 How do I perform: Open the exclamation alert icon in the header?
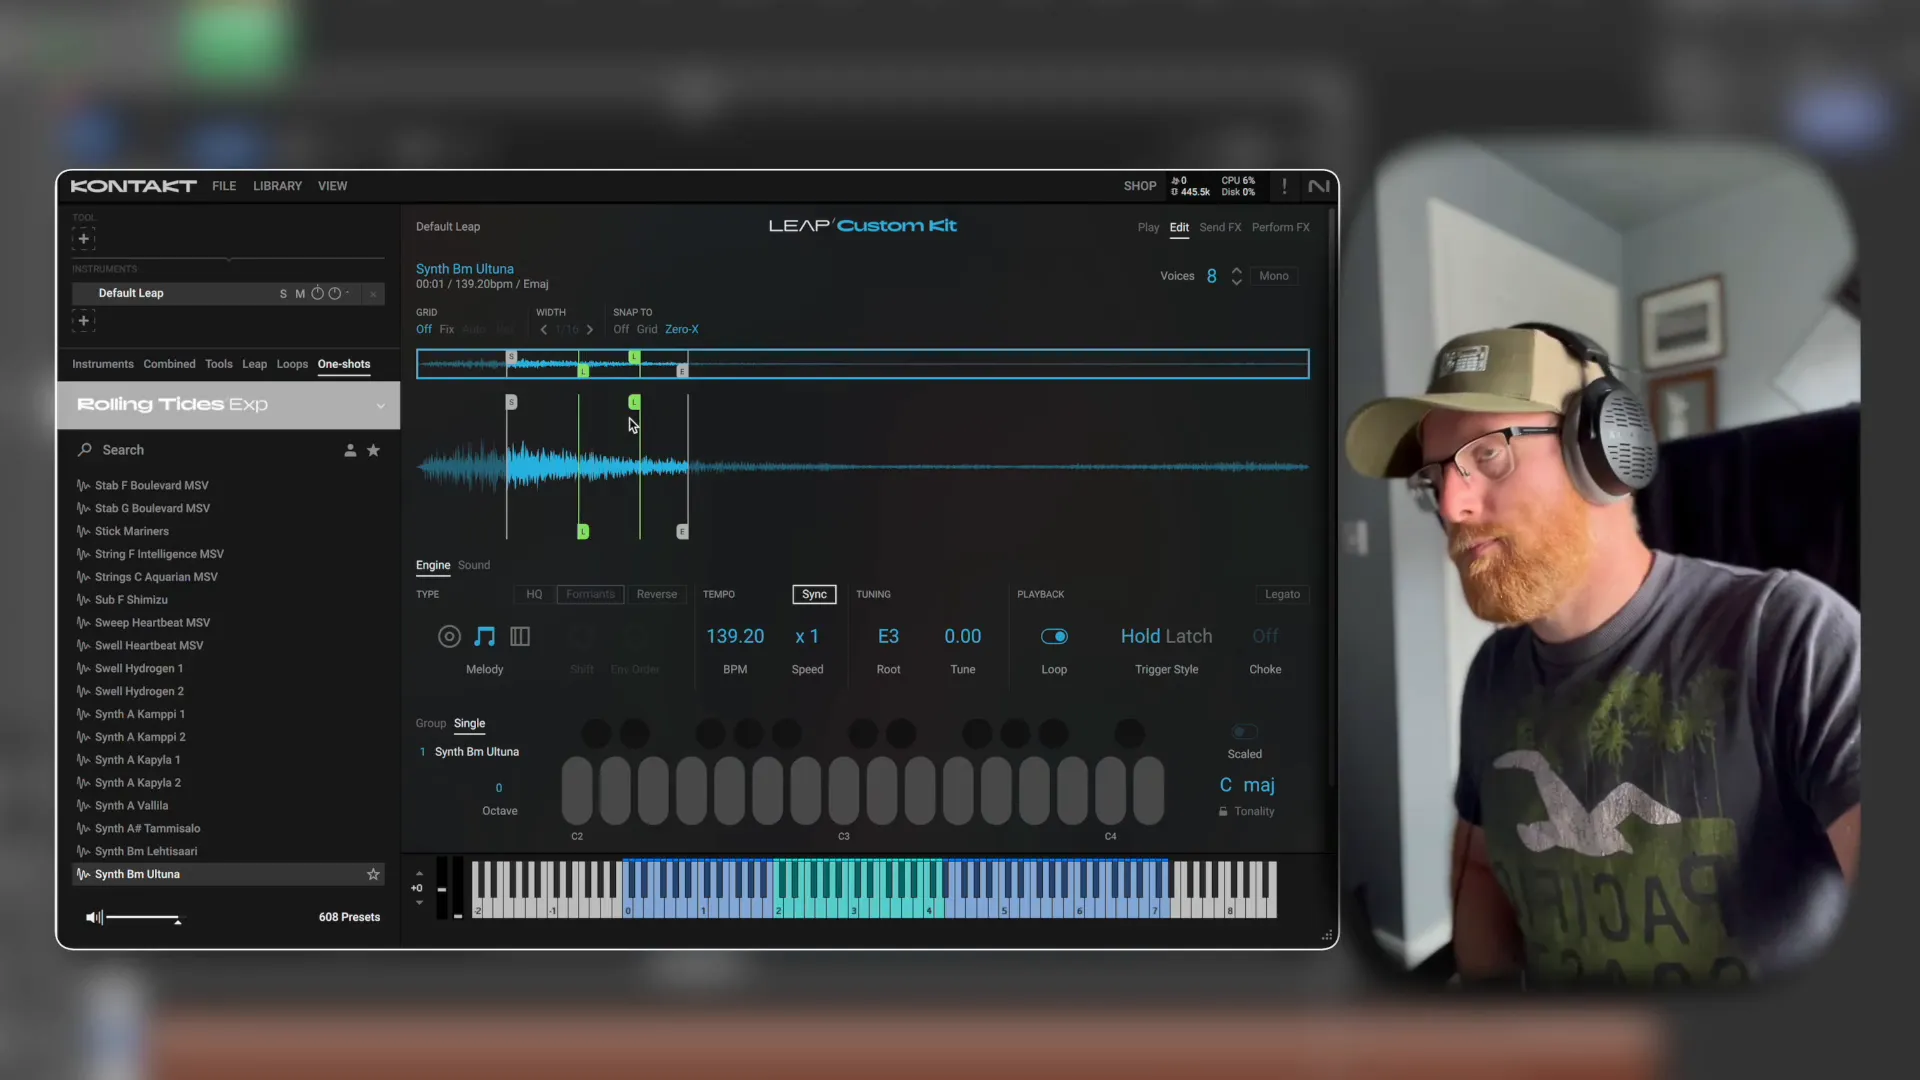1284,187
